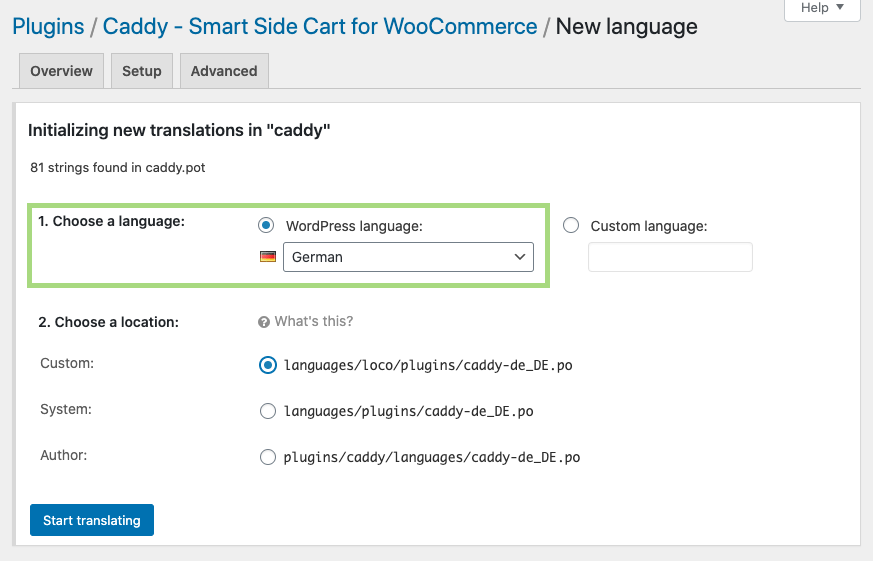Select the WordPress language radio button

click(x=266, y=225)
